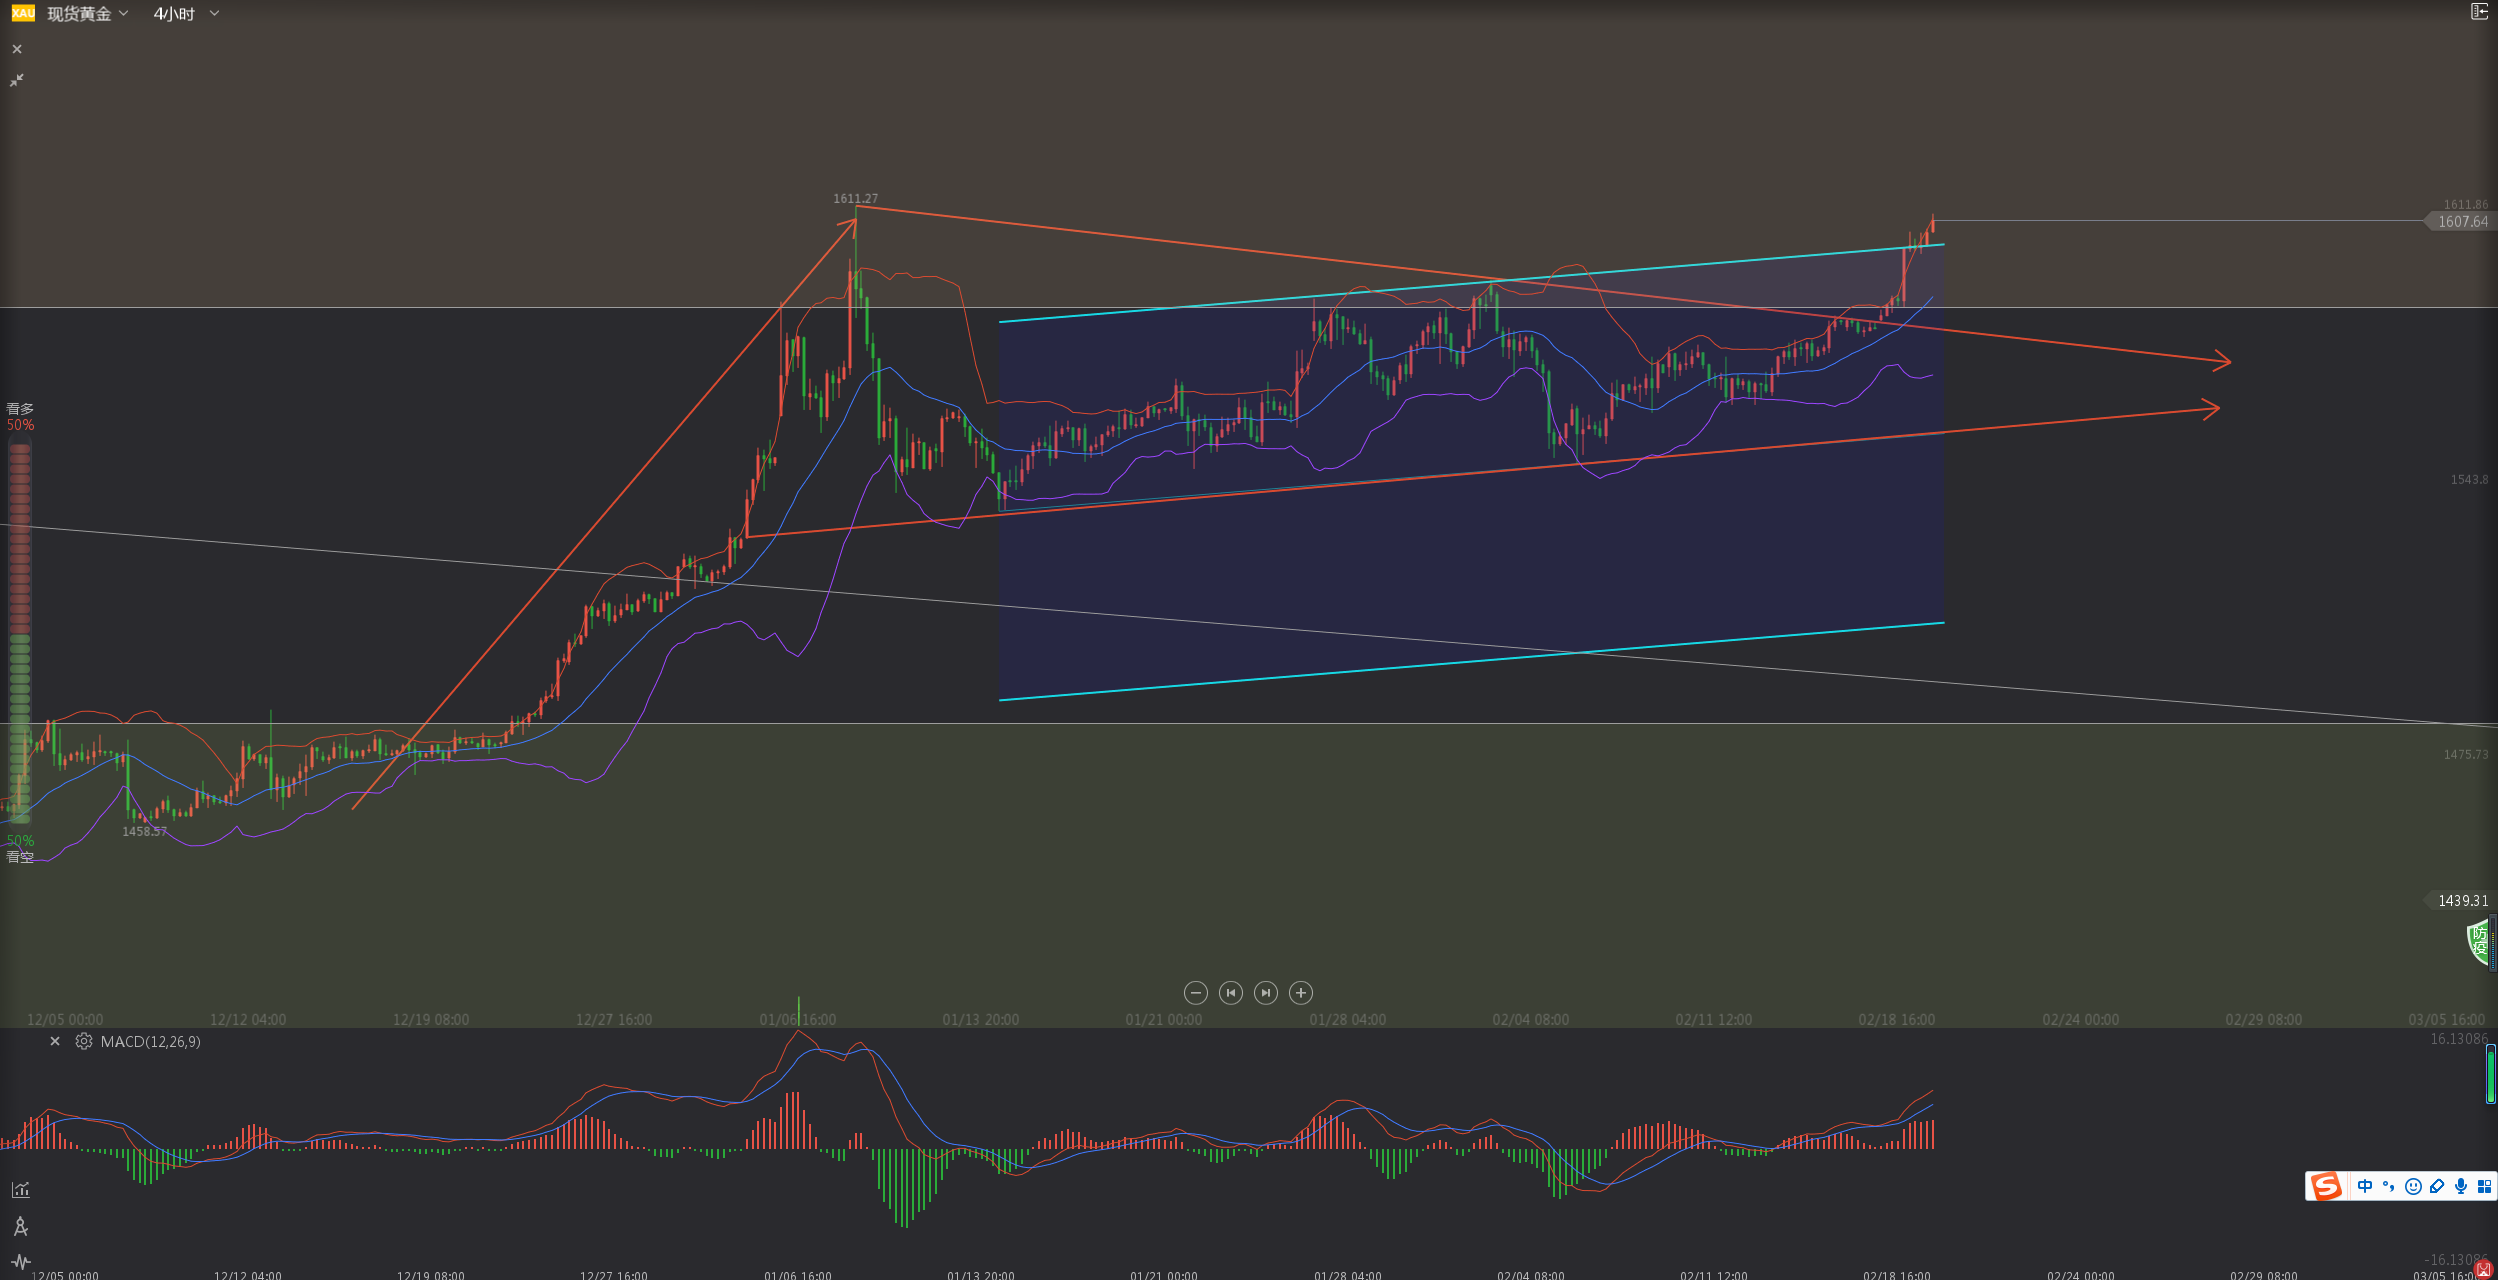Click the Sogou microphone voice input
2498x1280 pixels.
coord(2460,1187)
